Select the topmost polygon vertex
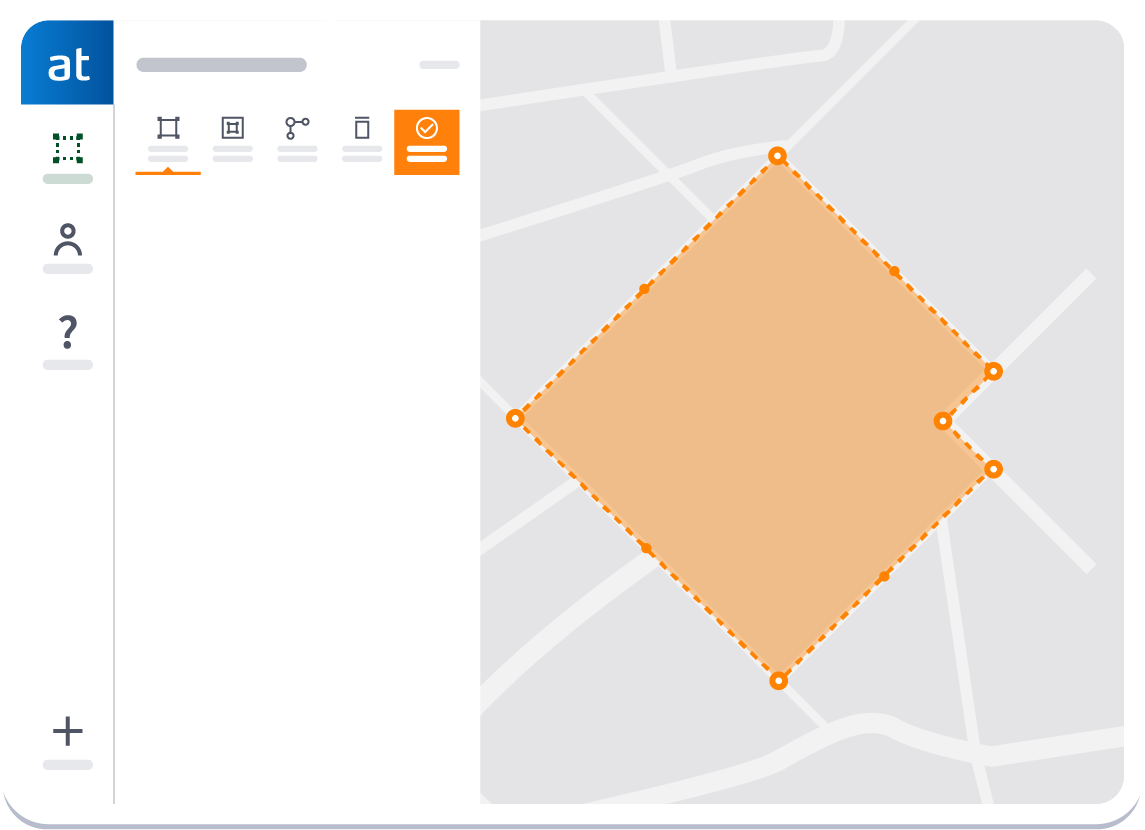 point(778,155)
